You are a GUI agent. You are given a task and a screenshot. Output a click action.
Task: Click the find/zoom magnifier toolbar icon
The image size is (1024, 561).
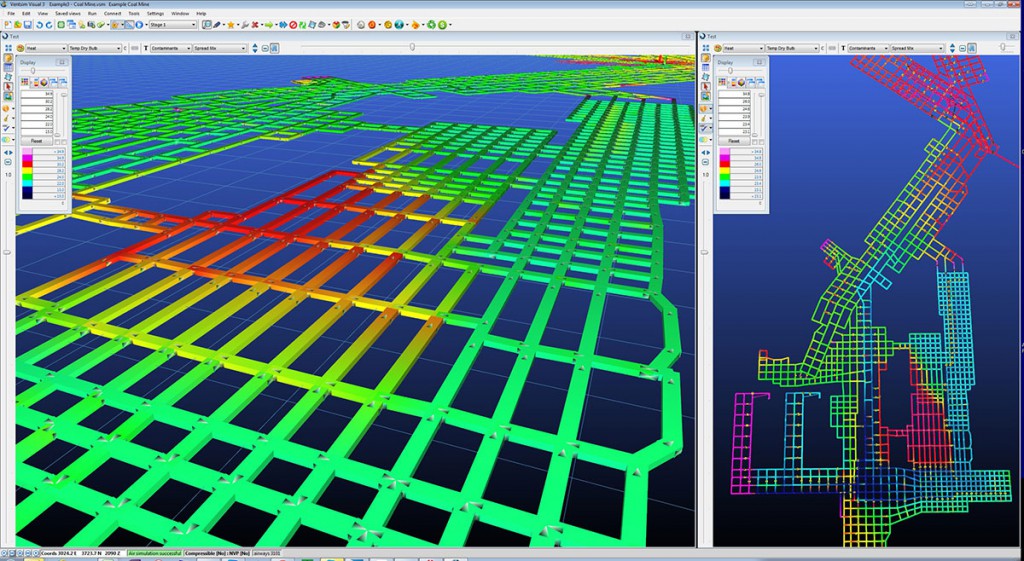point(207,25)
